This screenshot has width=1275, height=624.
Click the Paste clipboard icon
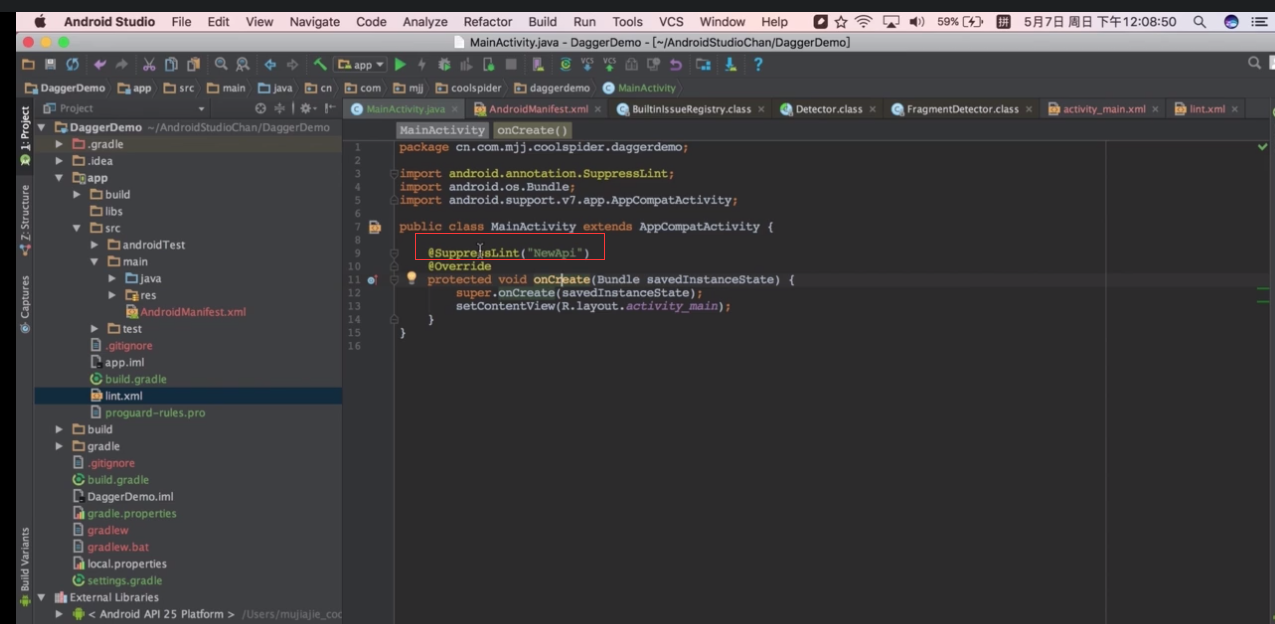(193, 64)
